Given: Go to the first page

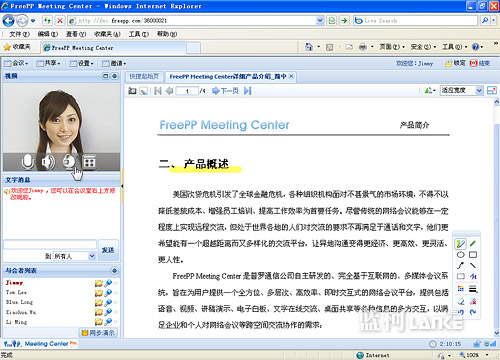Looking at the screenshot, I should click(x=158, y=91).
